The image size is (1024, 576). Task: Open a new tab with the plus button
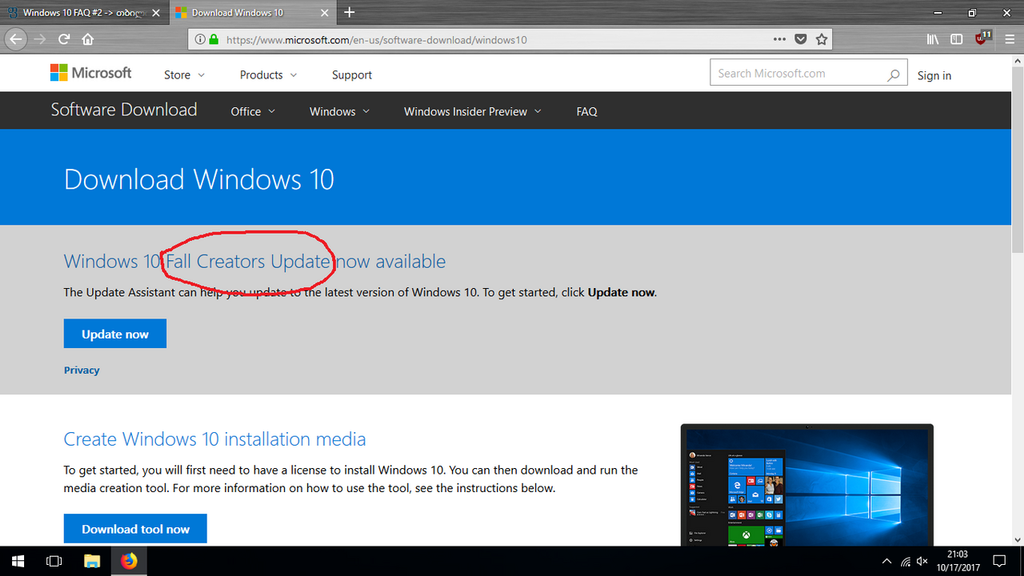click(x=349, y=12)
